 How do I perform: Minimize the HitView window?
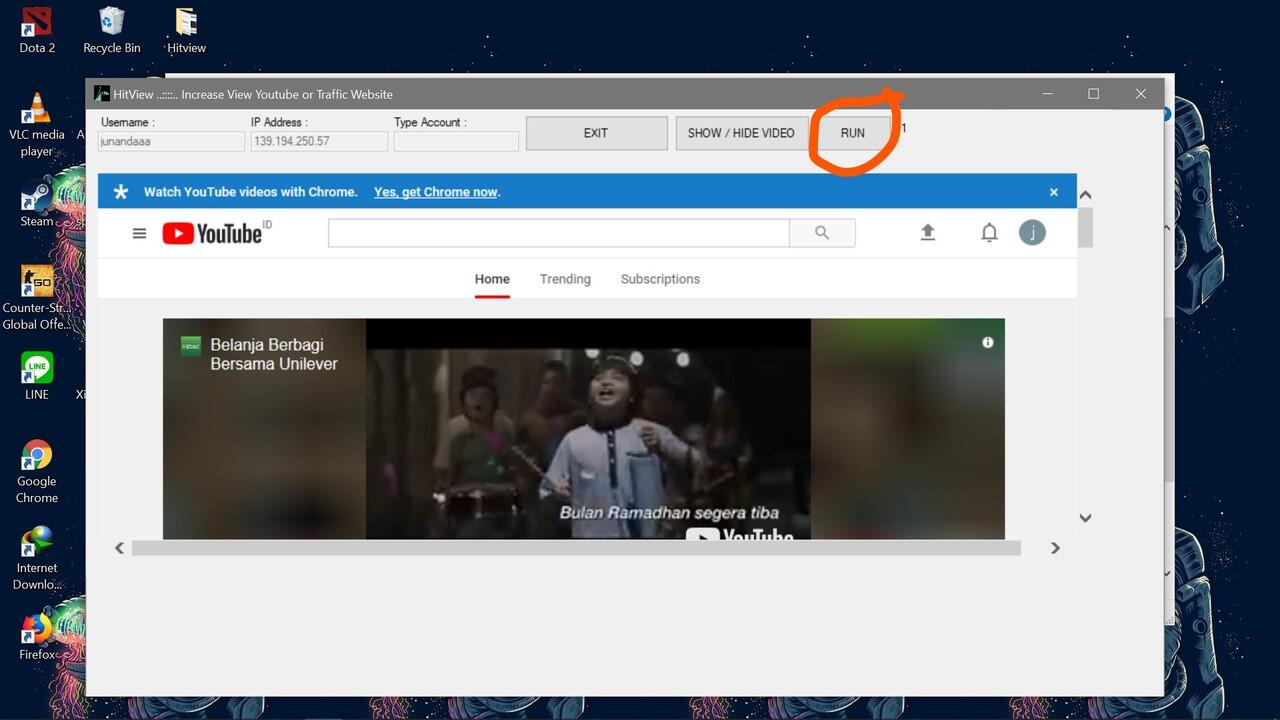[x=1048, y=94]
